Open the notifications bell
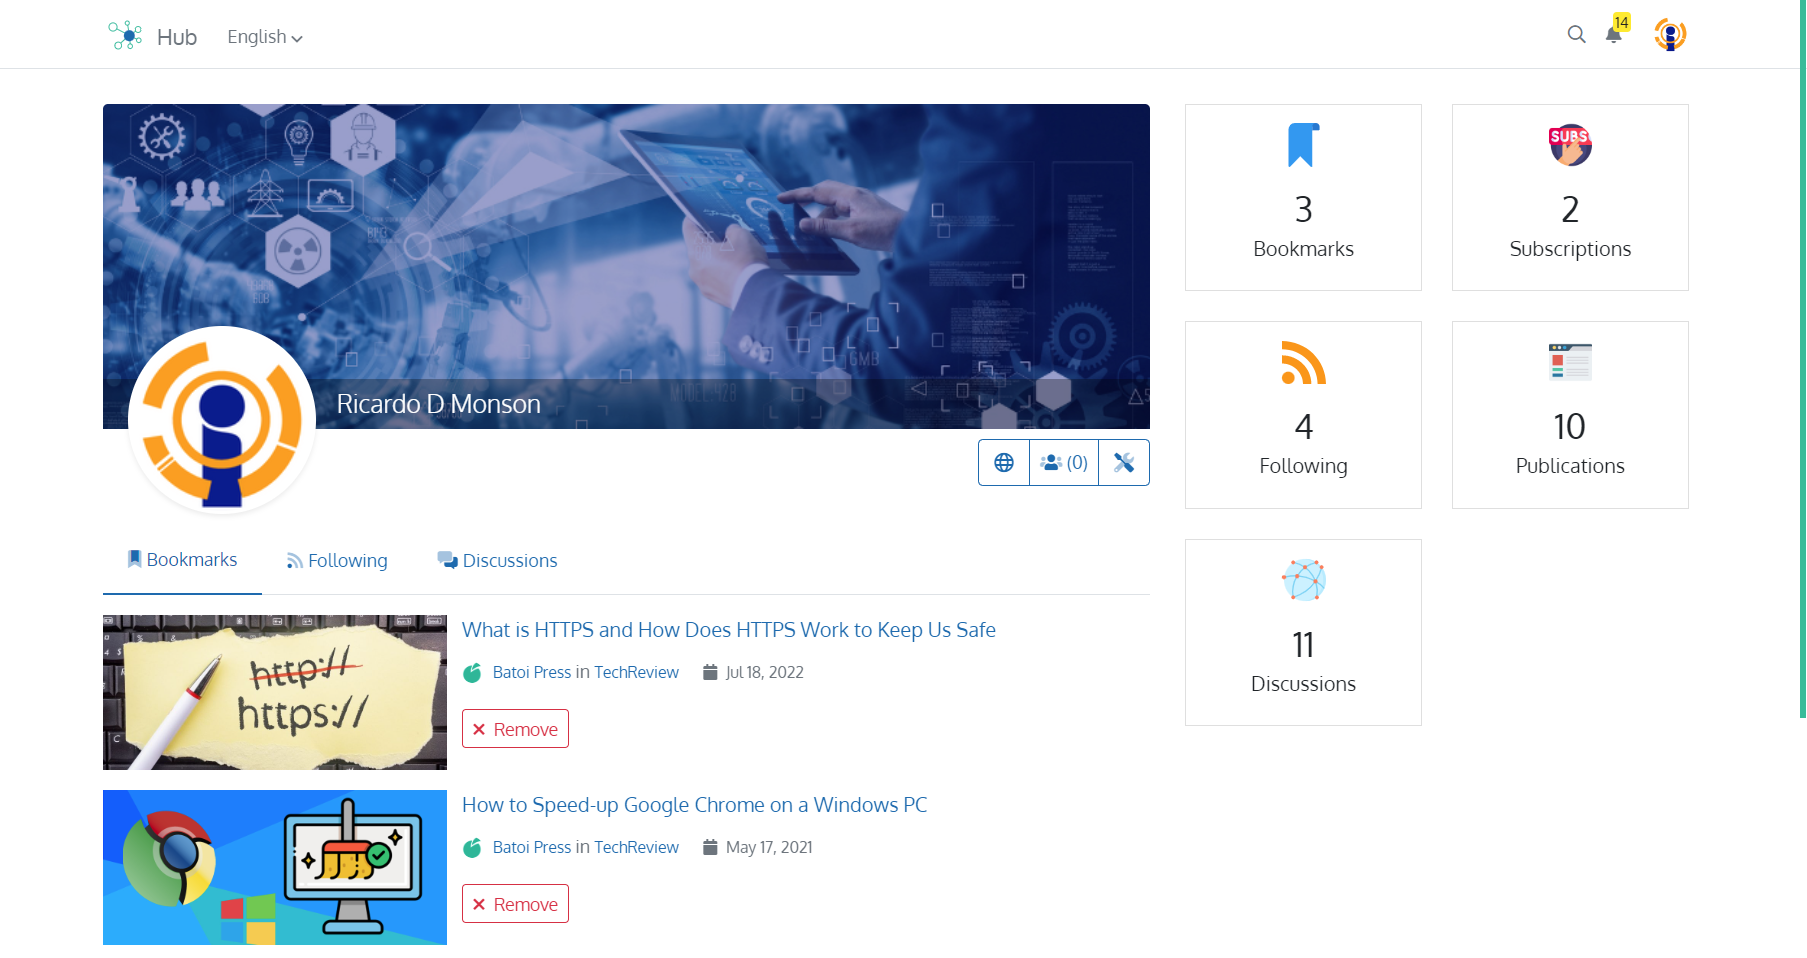 click(1613, 36)
